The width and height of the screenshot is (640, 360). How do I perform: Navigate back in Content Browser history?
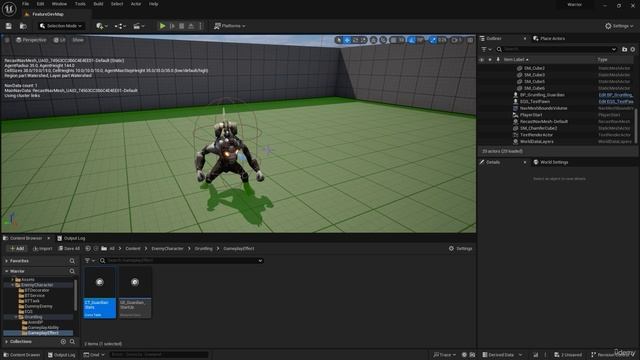88,249
